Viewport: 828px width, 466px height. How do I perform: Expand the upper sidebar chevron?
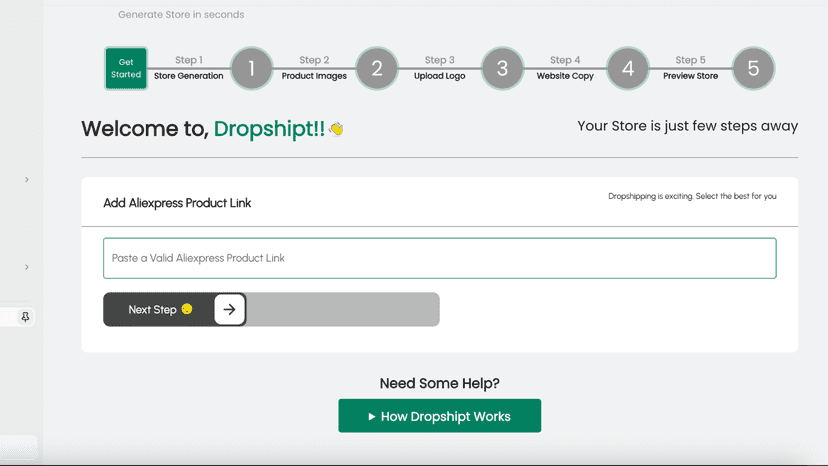pyautogui.click(x=26, y=180)
